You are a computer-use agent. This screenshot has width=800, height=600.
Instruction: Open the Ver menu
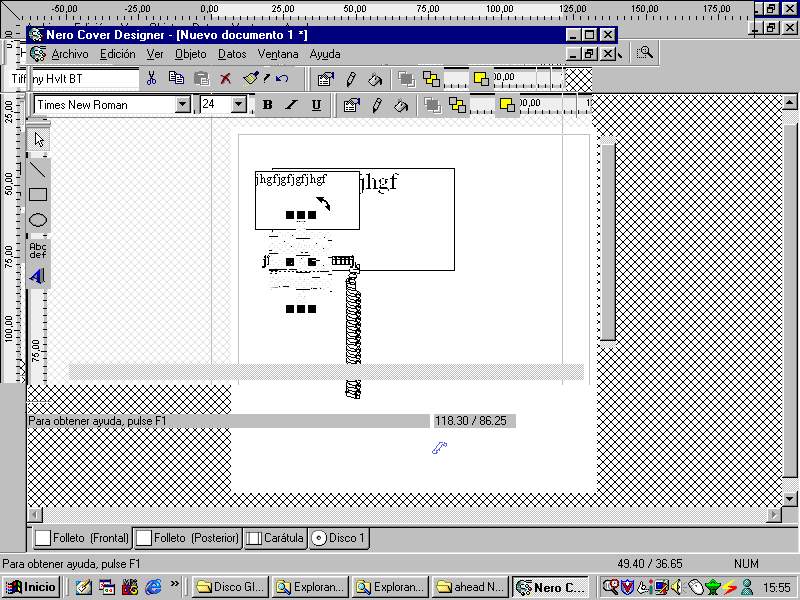(155, 54)
